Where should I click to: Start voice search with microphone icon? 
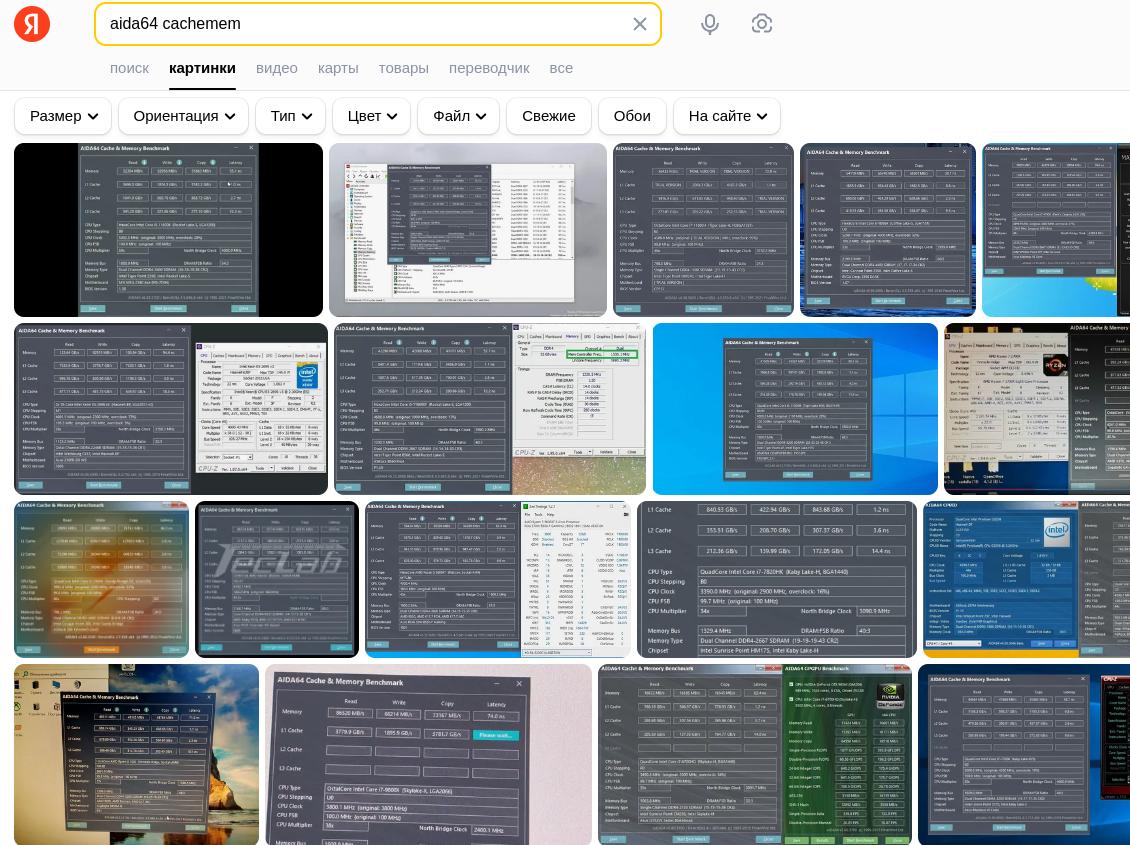pos(710,24)
